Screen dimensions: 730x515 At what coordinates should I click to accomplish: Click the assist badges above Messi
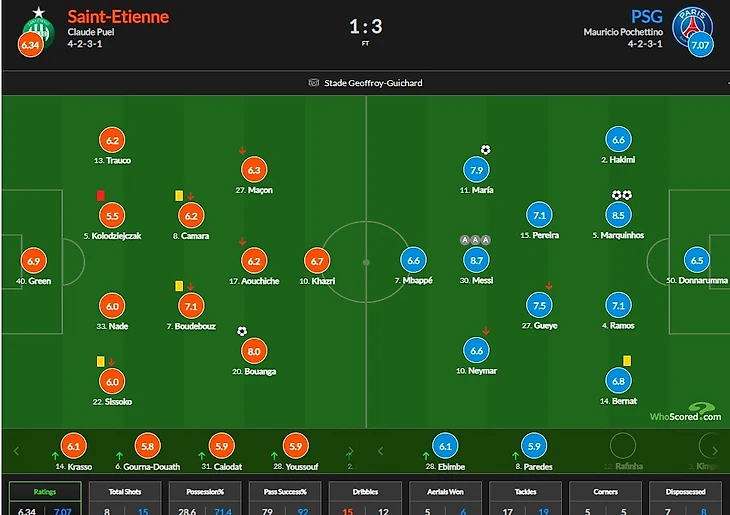pos(476,240)
